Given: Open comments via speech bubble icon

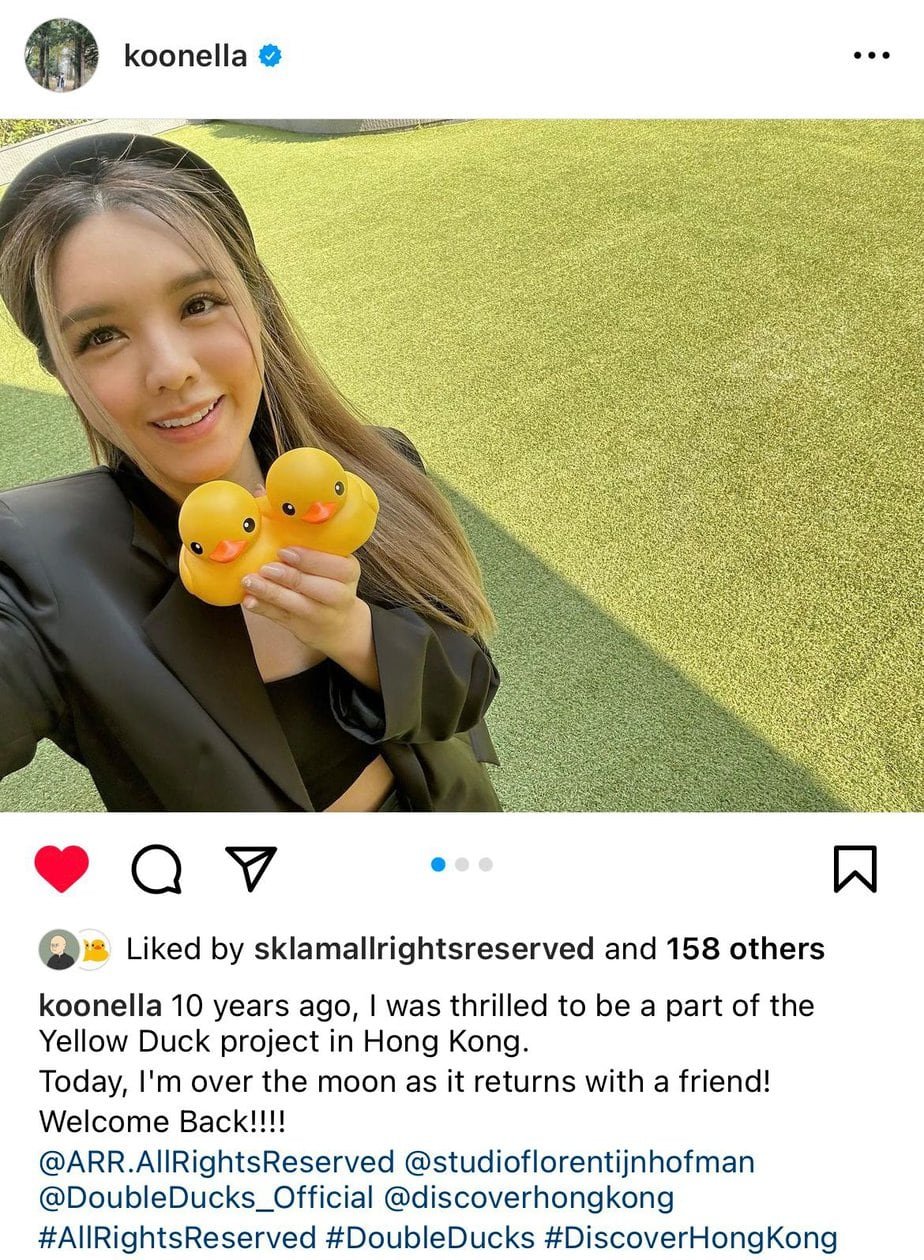Looking at the screenshot, I should tap(156, 869).
